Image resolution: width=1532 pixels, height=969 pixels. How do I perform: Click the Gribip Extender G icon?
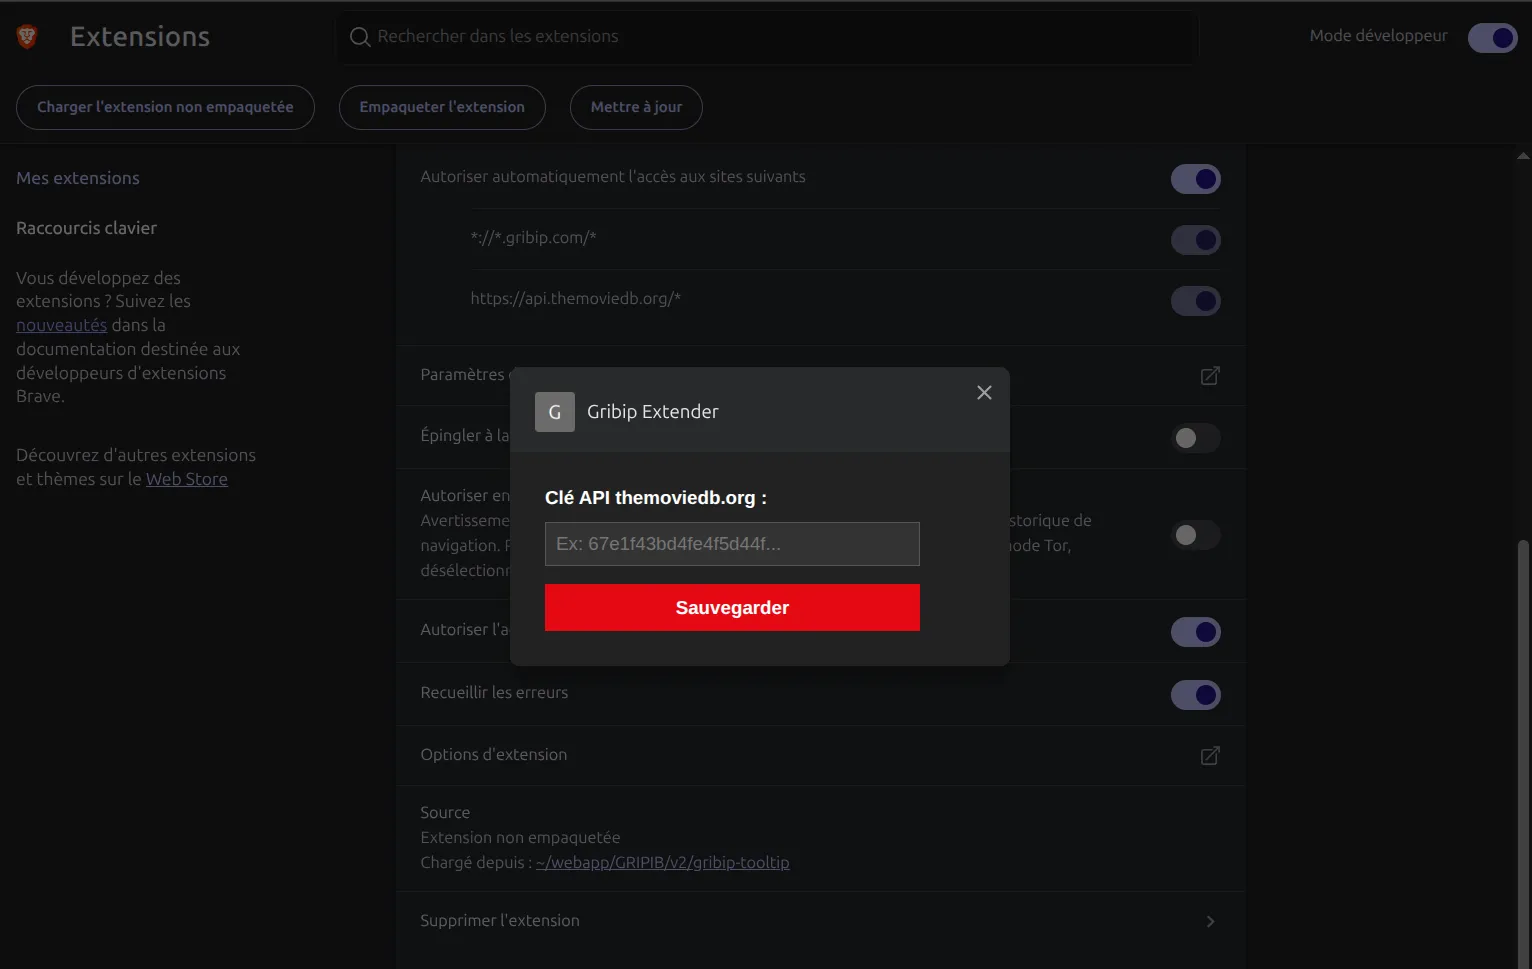tap(555, 412)
